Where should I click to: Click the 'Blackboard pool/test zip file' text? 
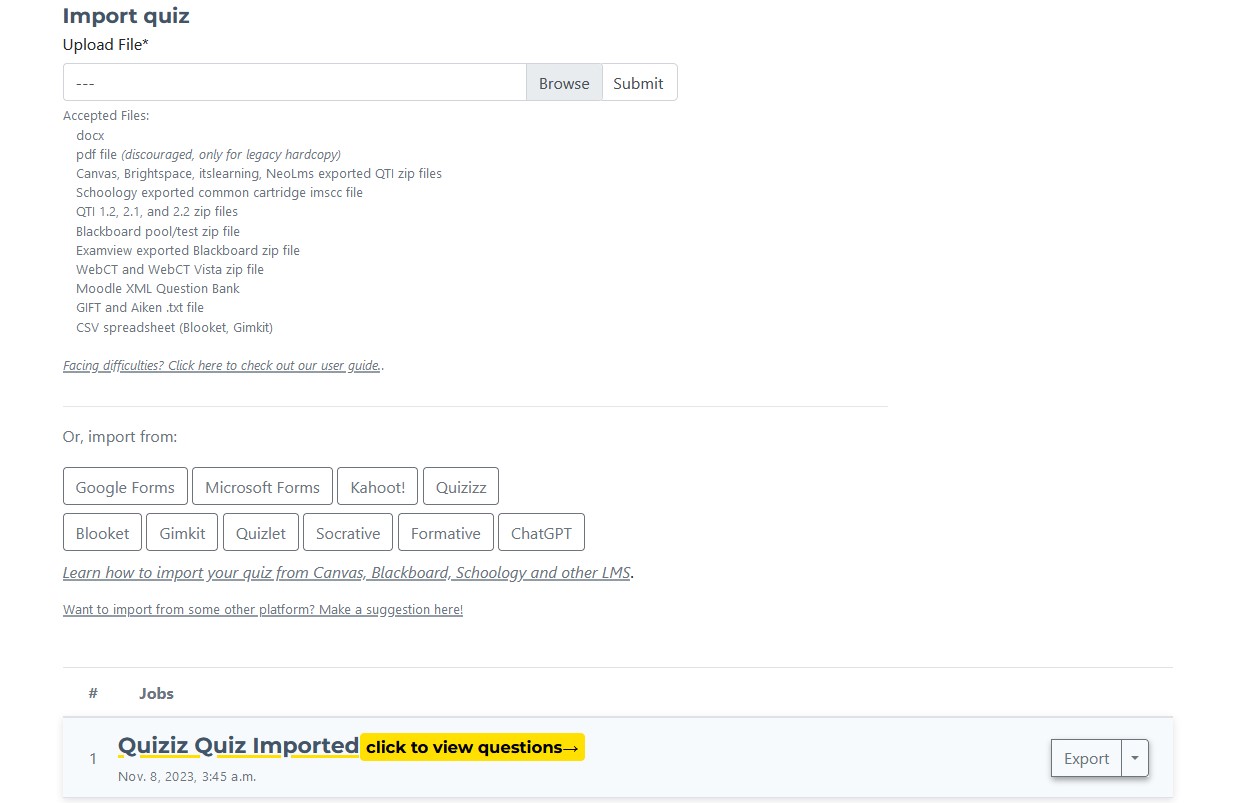(158, 231)
